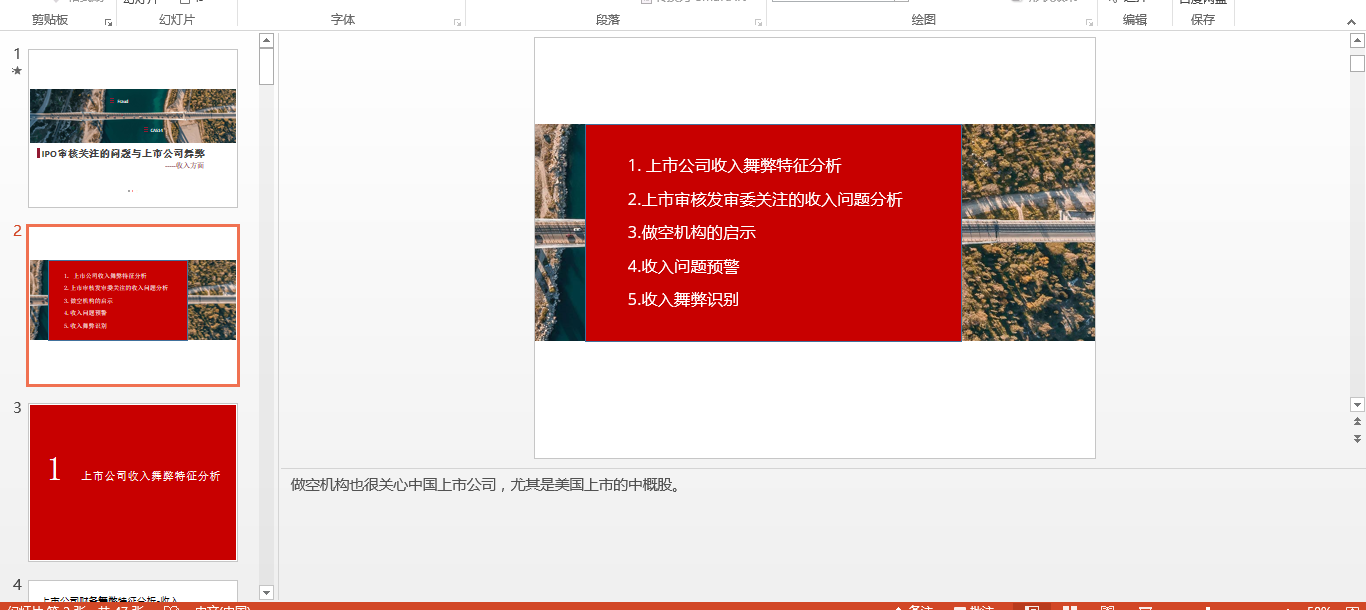1366x610 pixels.
Task: Click the line 4.收入问题预警
Action: [x=684, y=267]
